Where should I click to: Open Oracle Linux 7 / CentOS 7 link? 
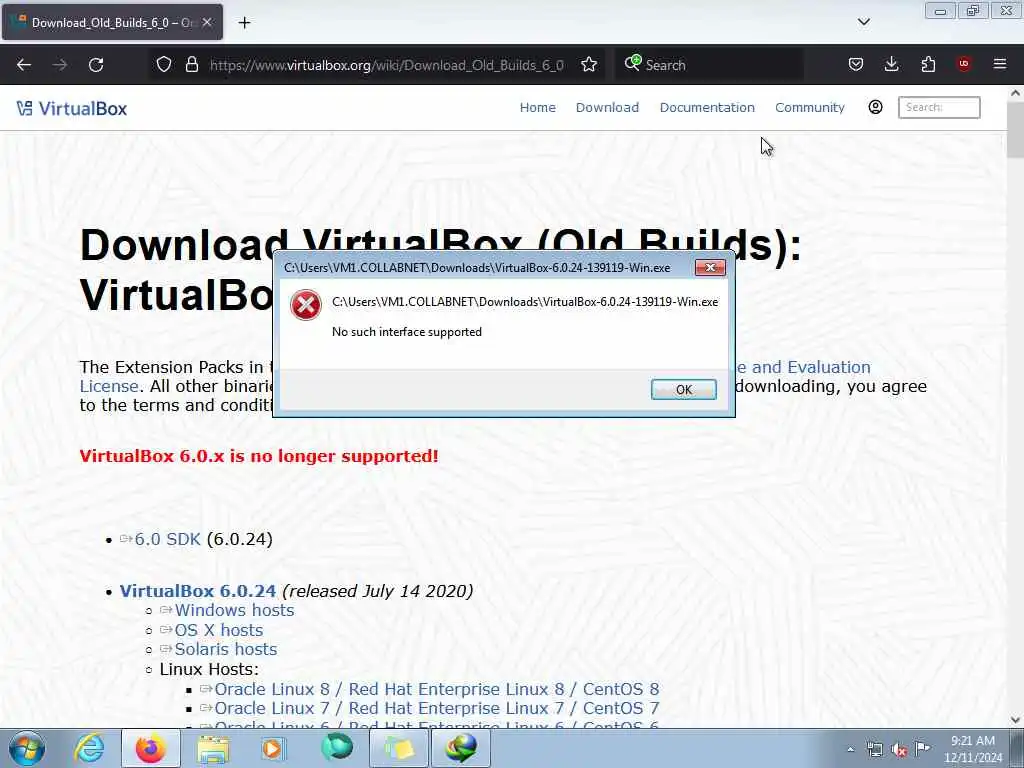436,709
